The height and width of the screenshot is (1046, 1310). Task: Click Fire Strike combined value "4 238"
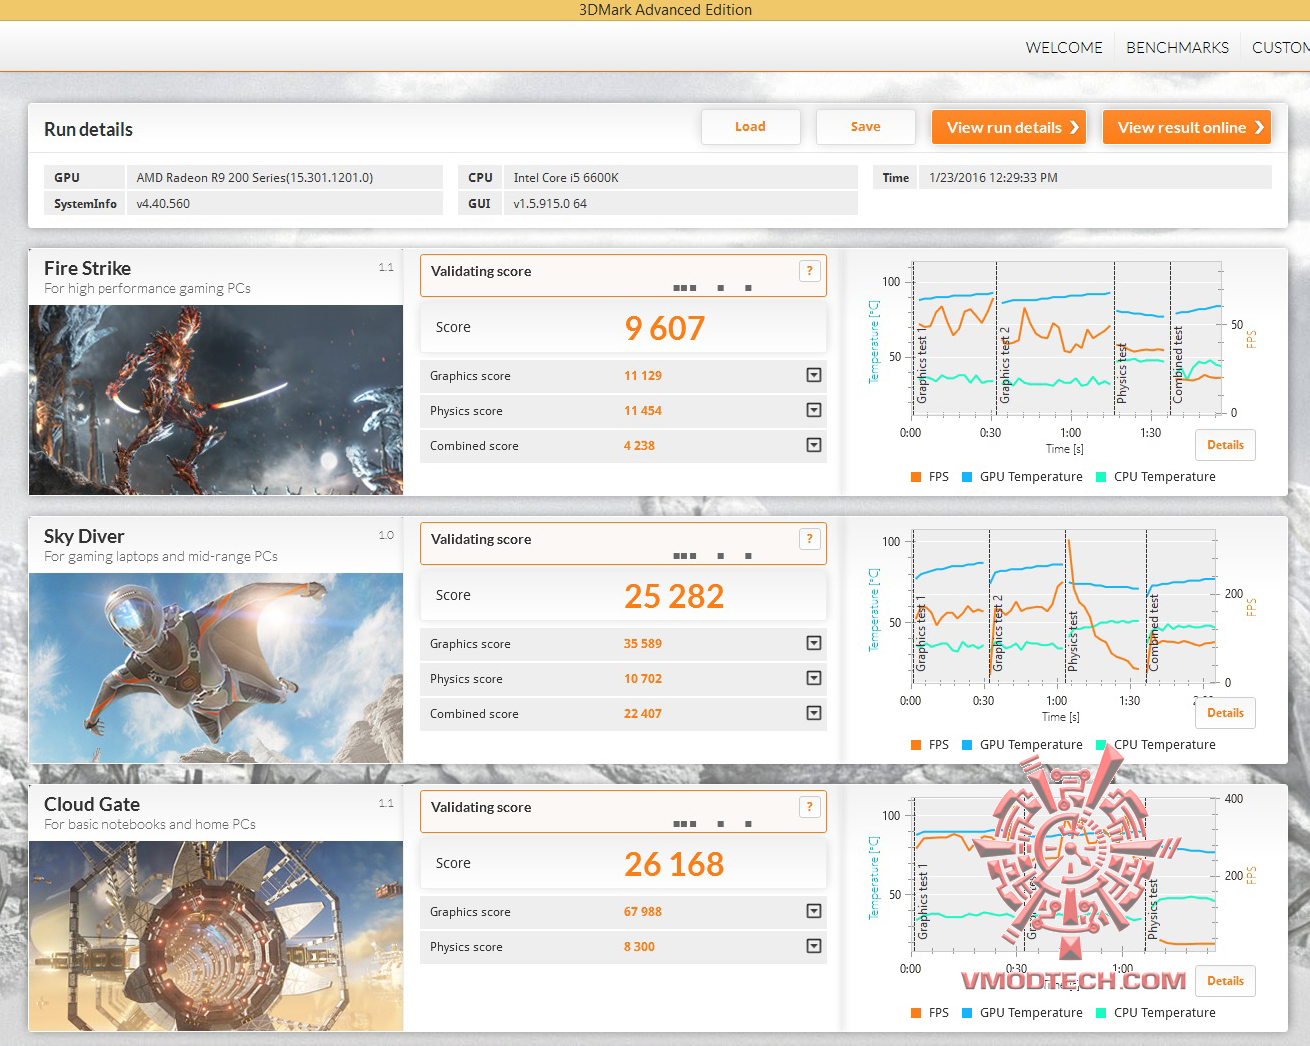(639, 446)
